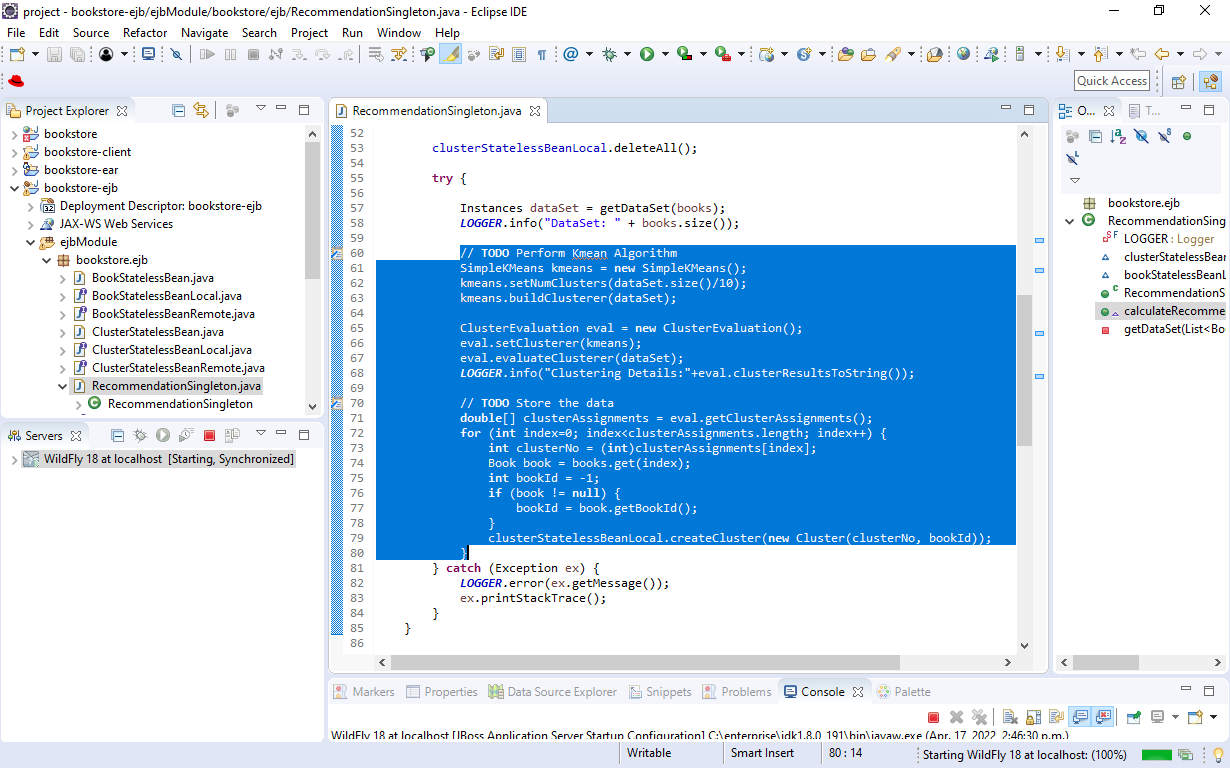Click the Open Console monitor toolbar icon

[x=148, y=54]
